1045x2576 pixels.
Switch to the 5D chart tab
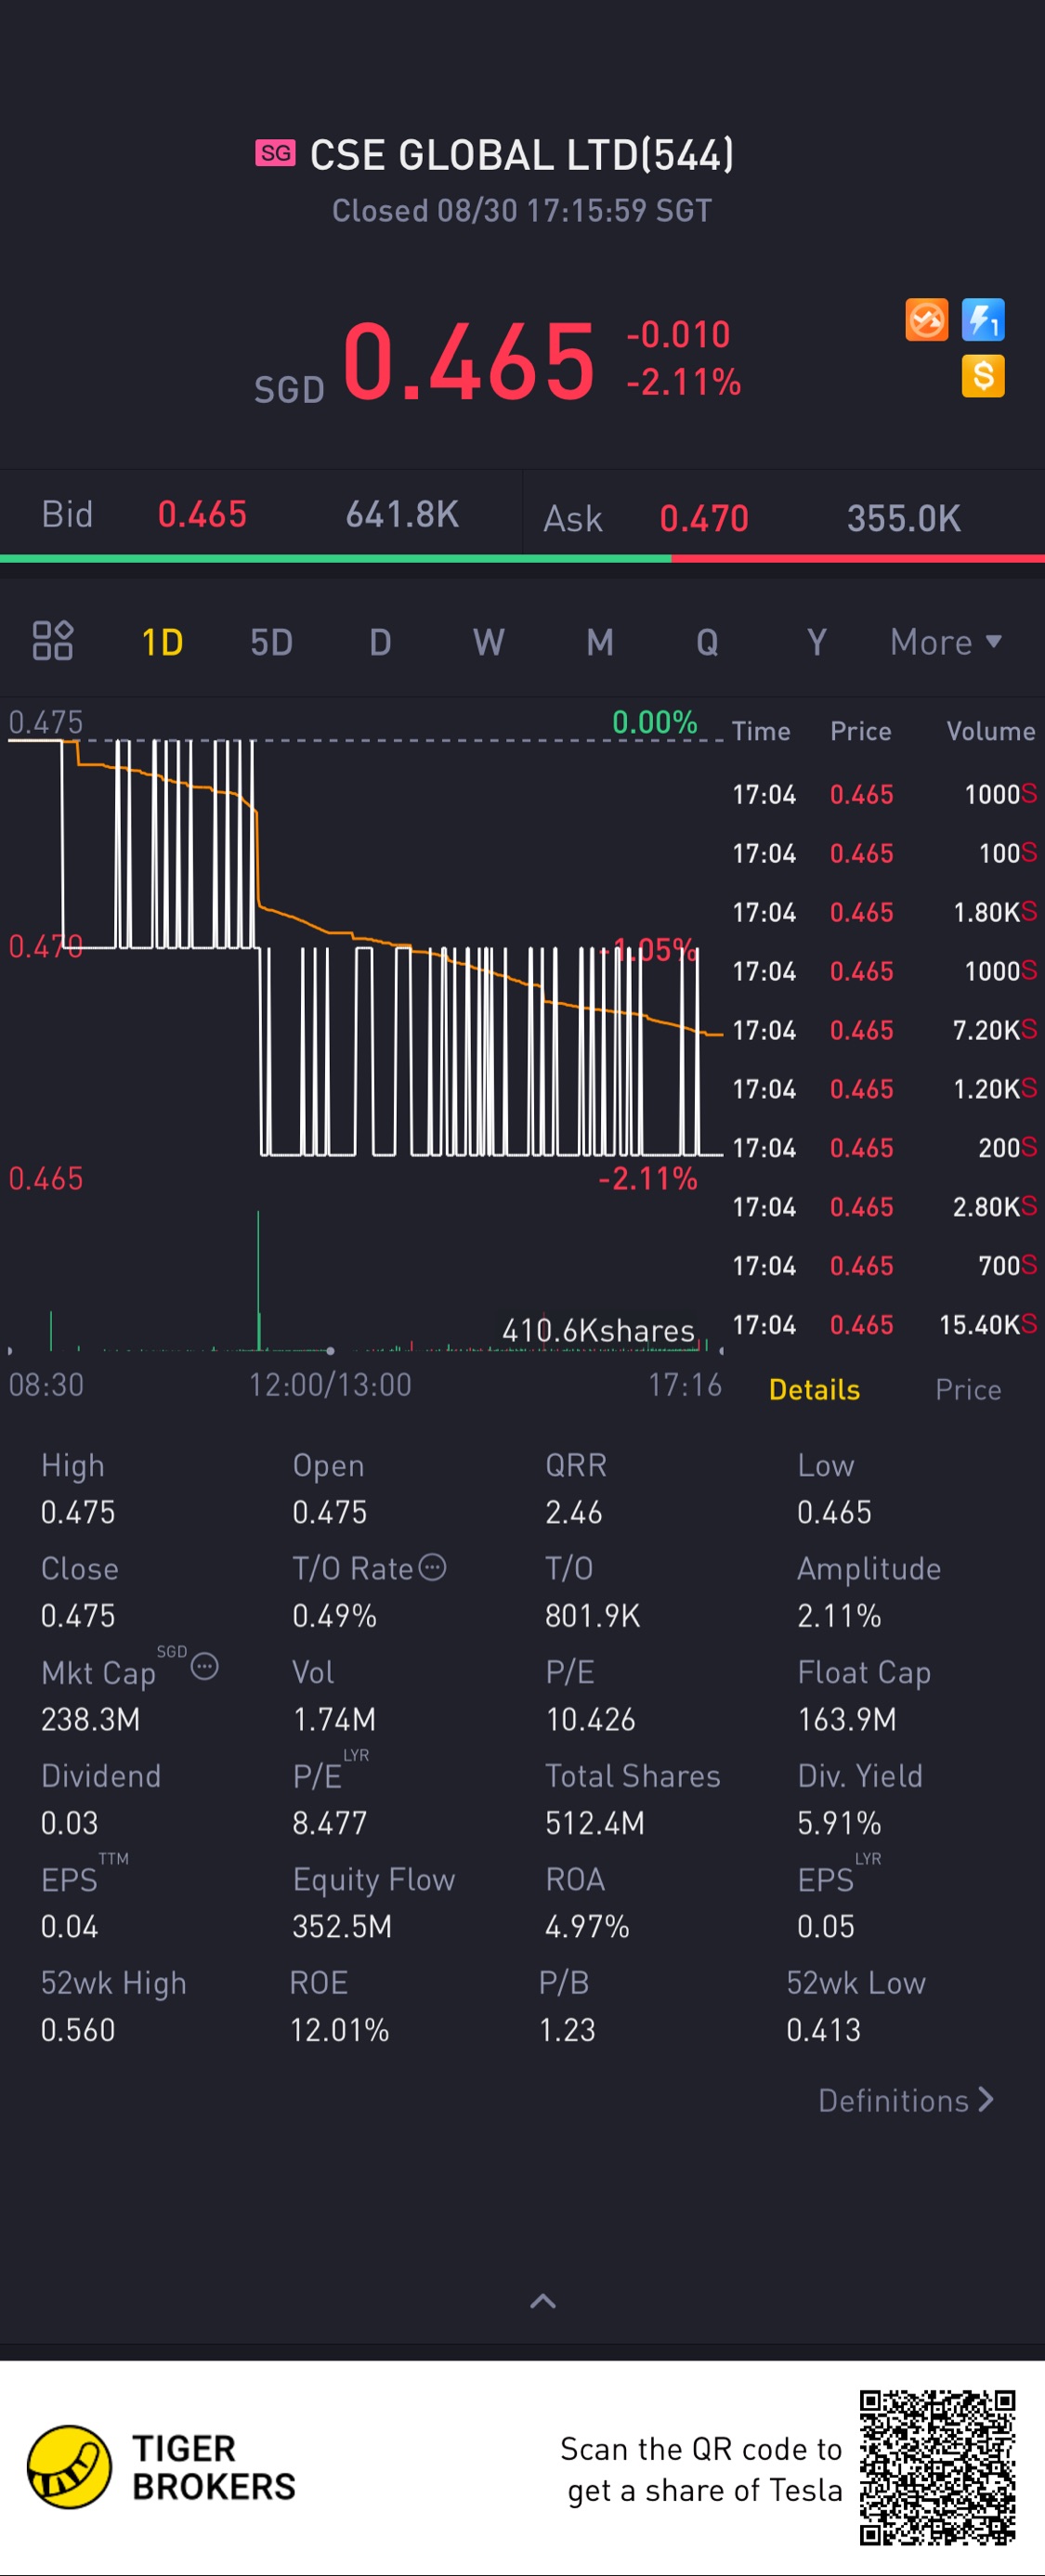click(x=271, y=642)
